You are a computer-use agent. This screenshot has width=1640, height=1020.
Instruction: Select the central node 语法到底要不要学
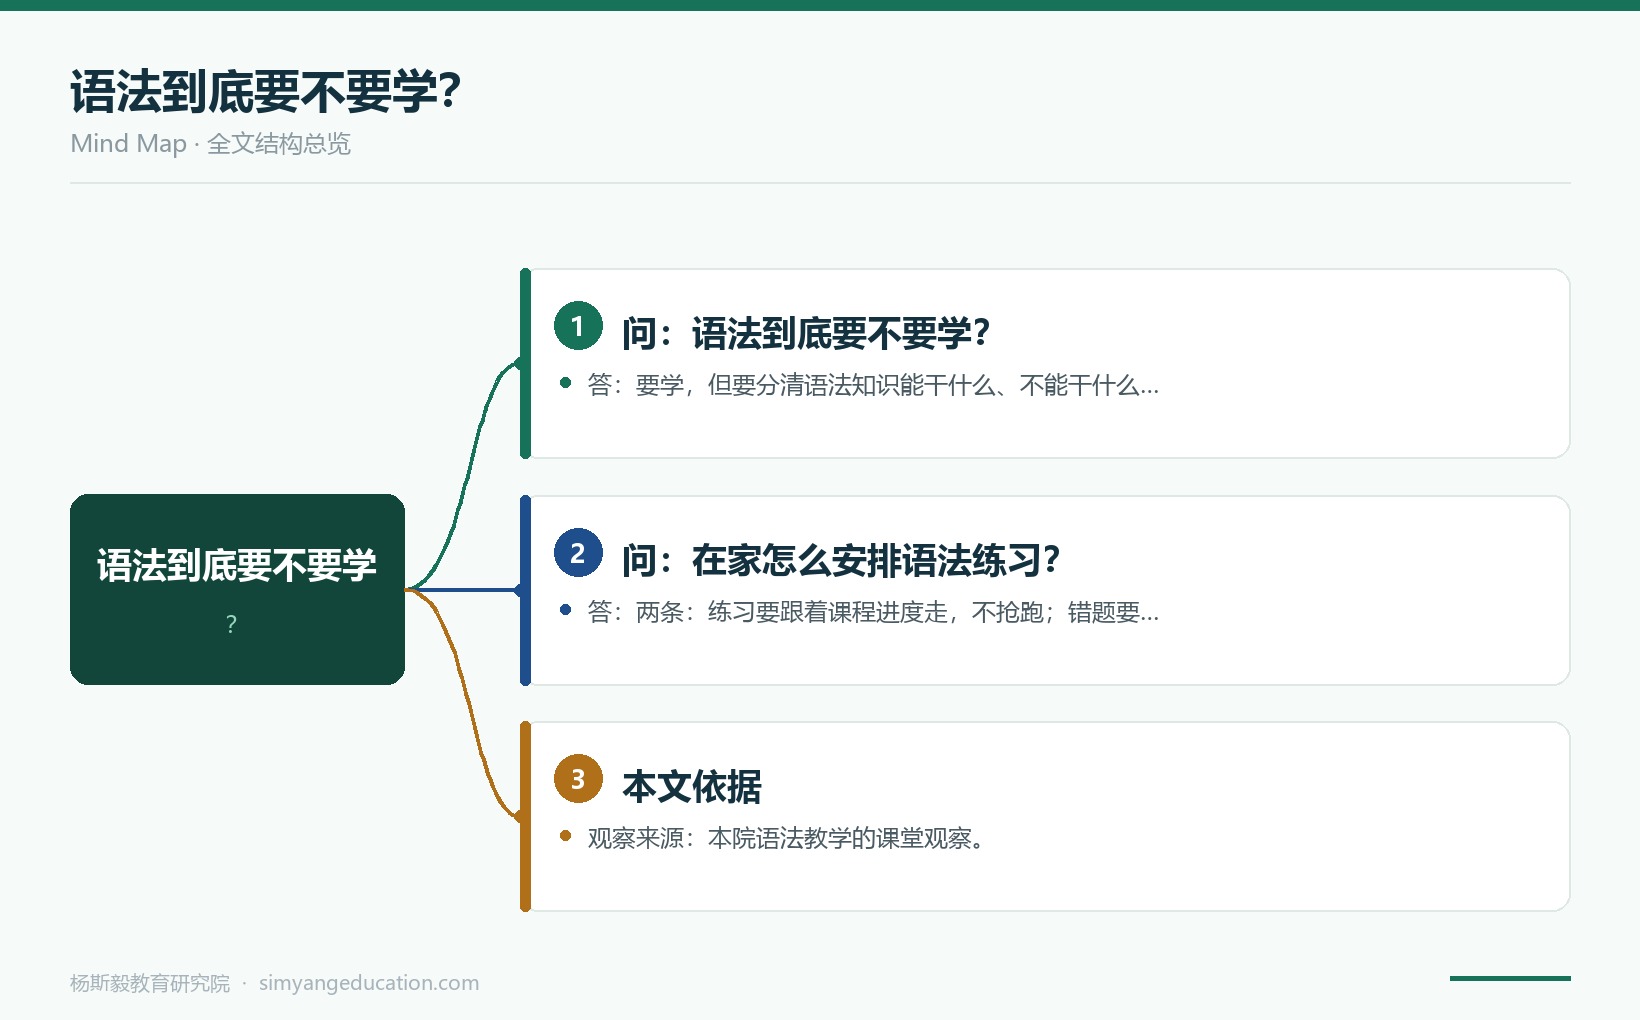(x=237, y=589)
